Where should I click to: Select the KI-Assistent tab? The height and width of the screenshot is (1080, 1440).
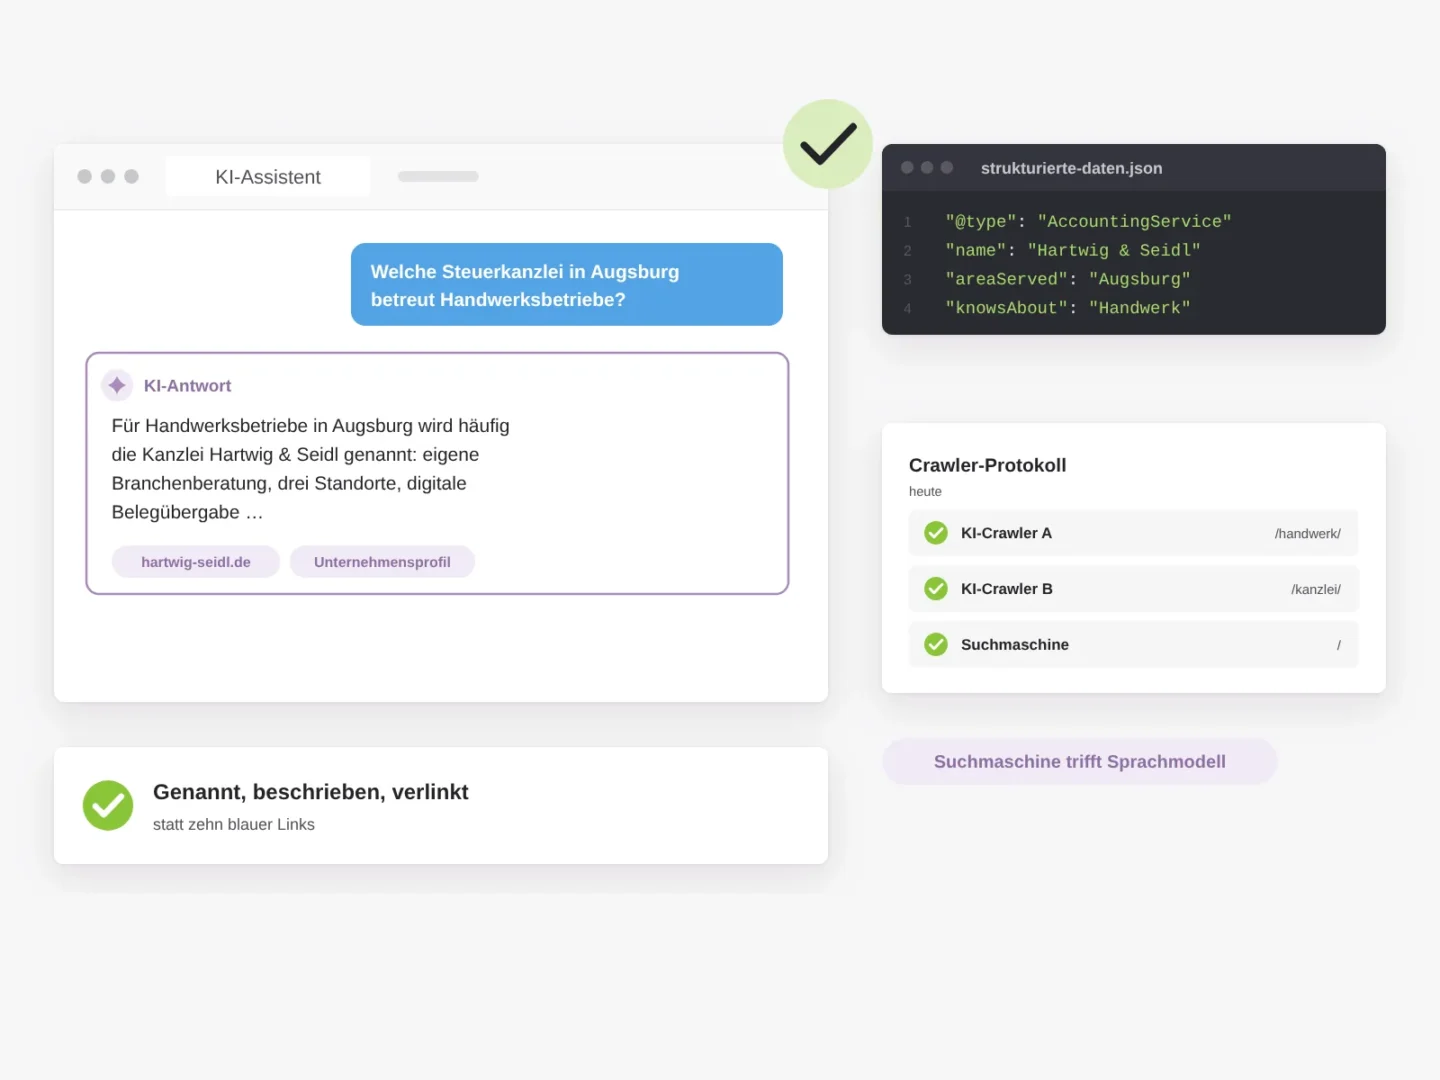(268, 177)
